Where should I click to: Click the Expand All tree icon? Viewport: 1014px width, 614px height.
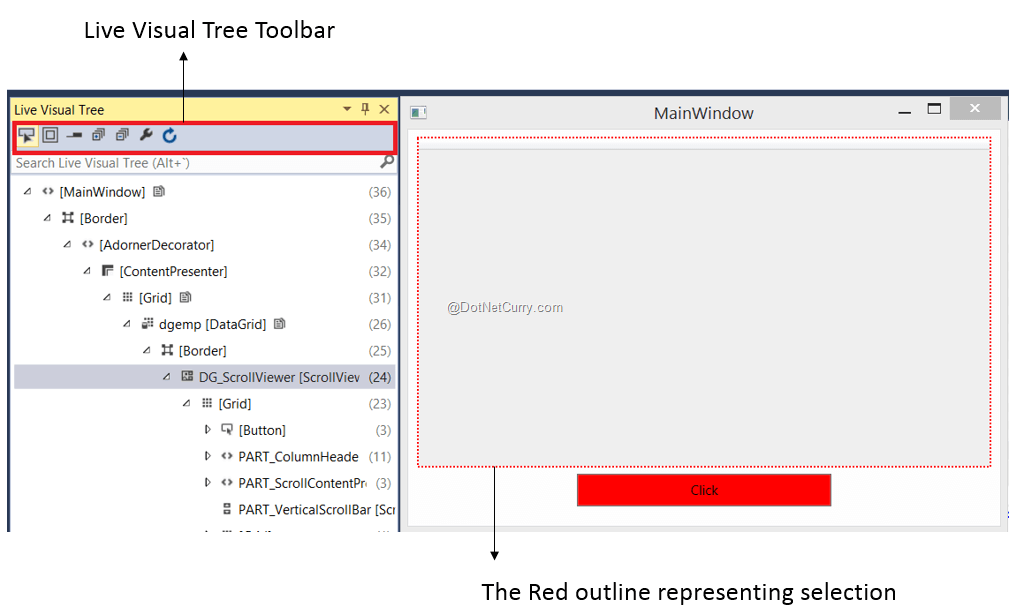pyautogui.click(x=98, y=135)
